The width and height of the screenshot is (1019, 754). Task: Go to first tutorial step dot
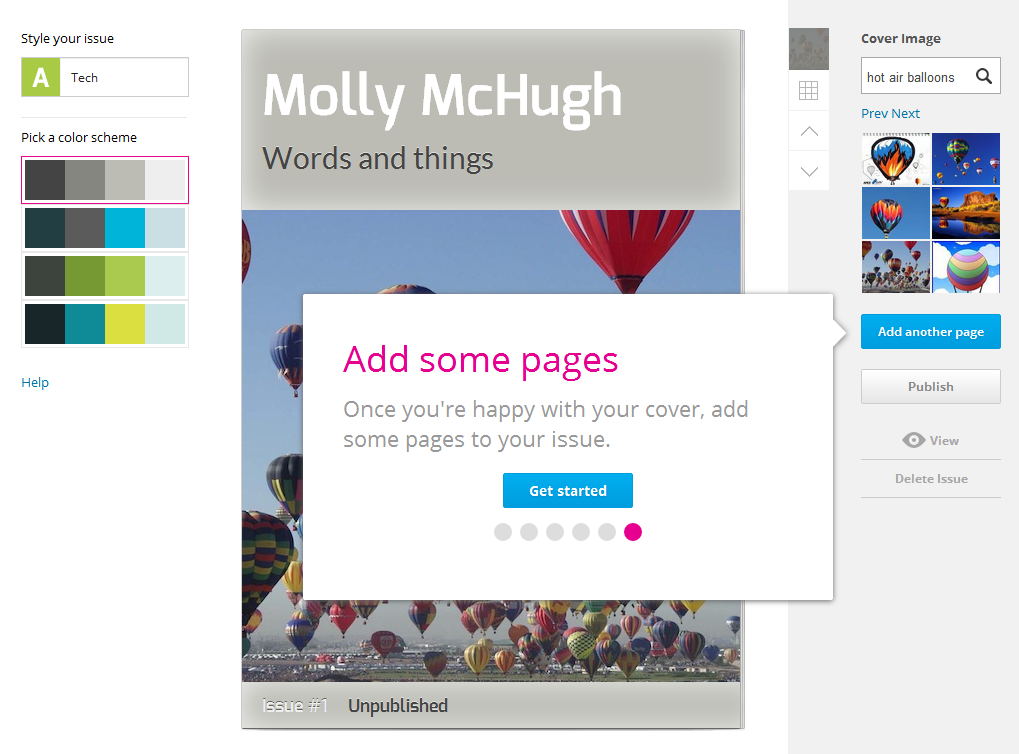pos(503,532)
